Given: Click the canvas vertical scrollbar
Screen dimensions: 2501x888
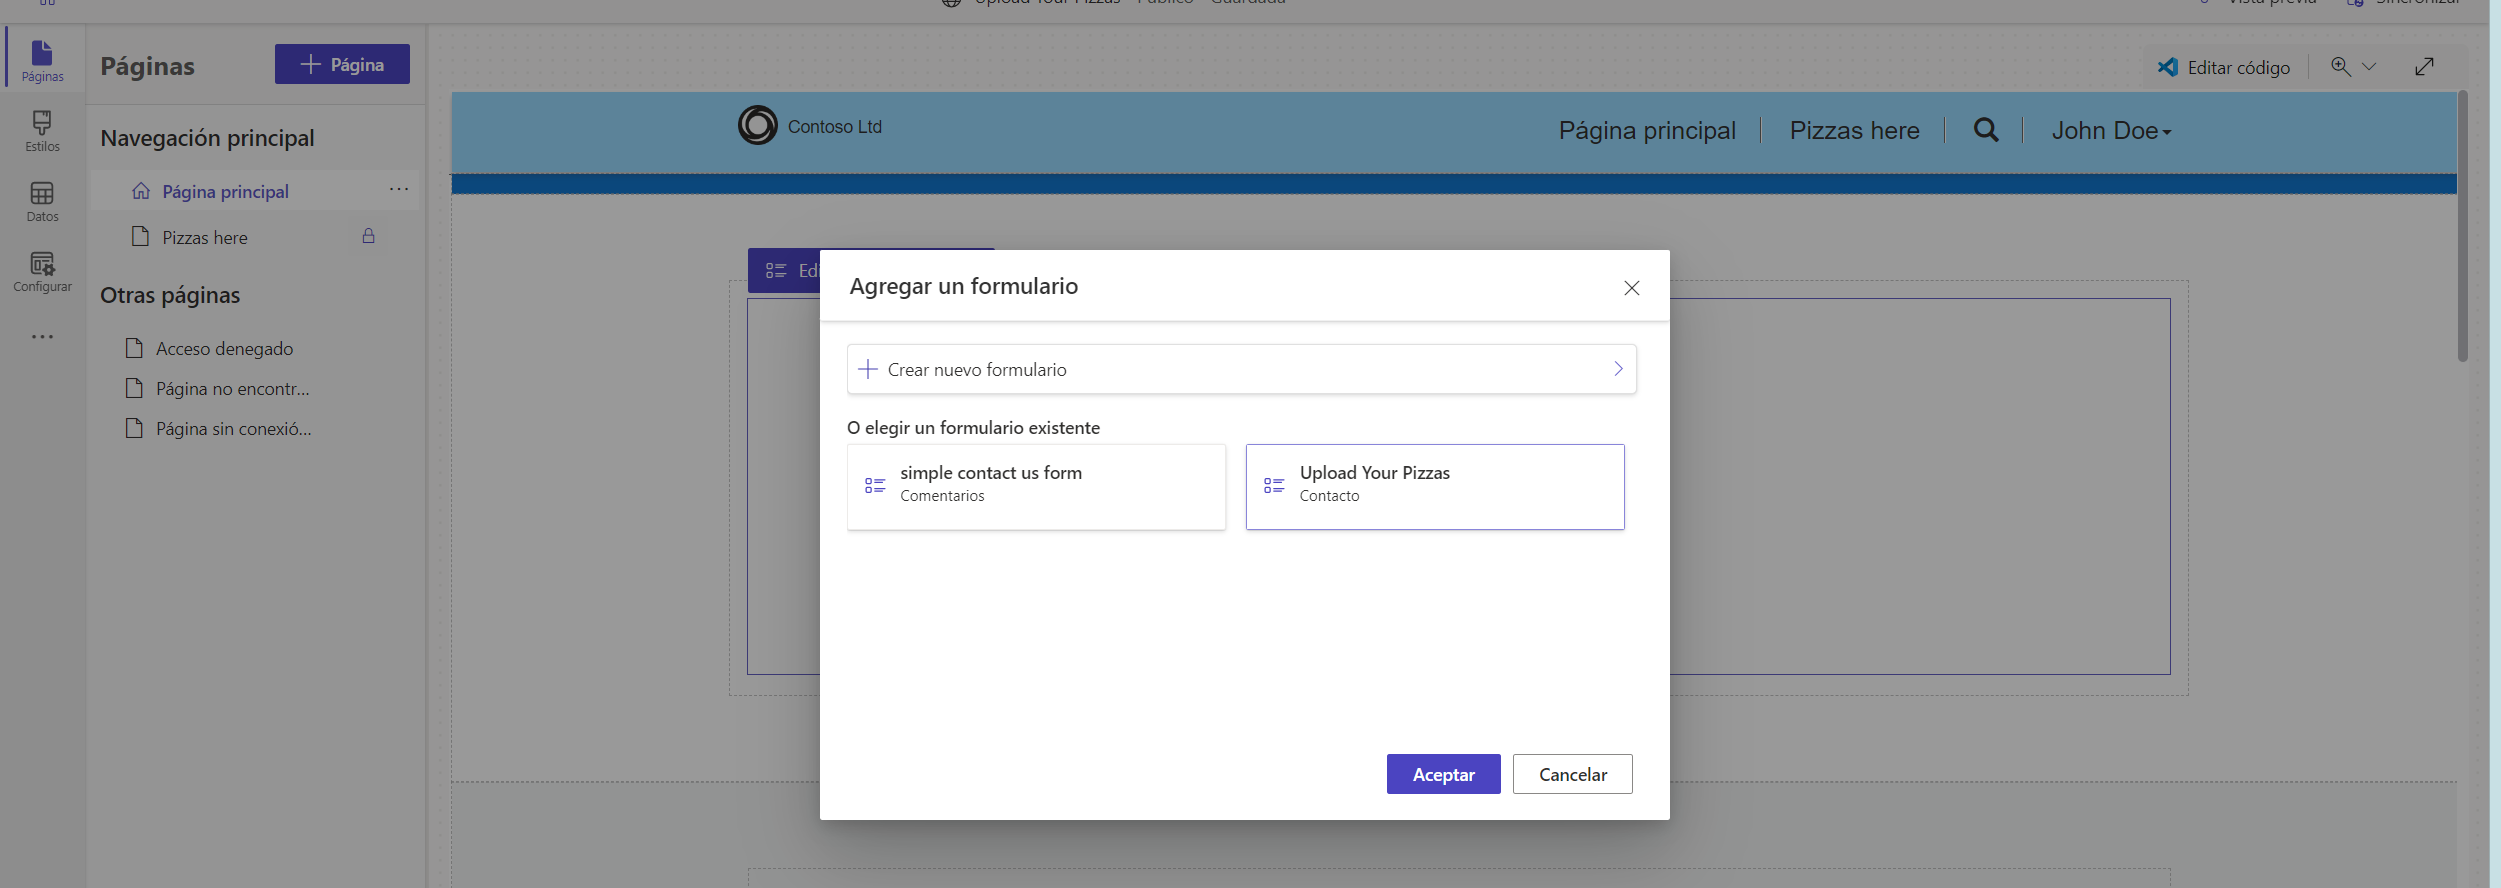Looking at the screenshot, I should click(2462, 227).
